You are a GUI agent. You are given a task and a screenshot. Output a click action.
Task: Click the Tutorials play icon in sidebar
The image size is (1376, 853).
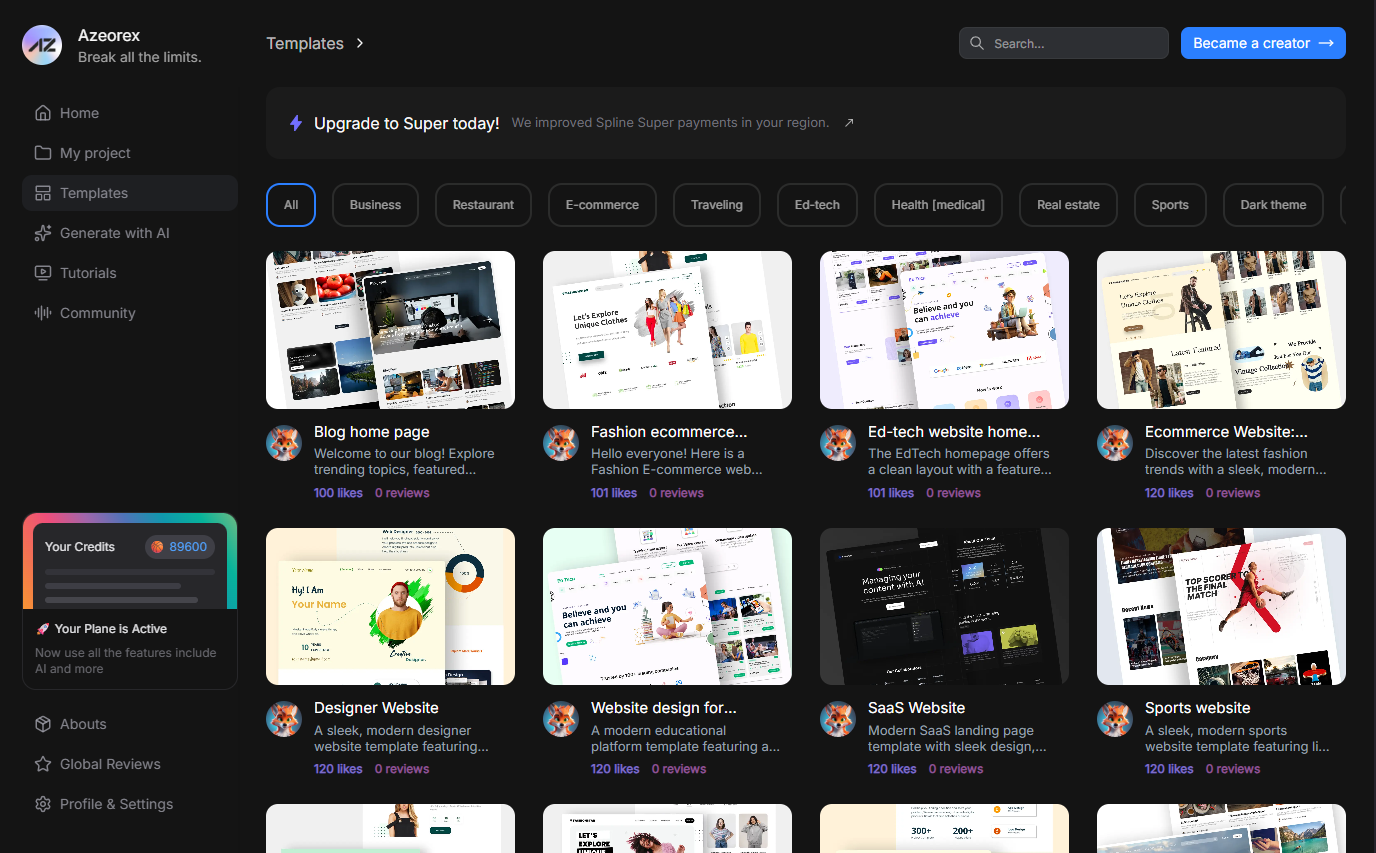pyautogui.click(x=43, y=273)
